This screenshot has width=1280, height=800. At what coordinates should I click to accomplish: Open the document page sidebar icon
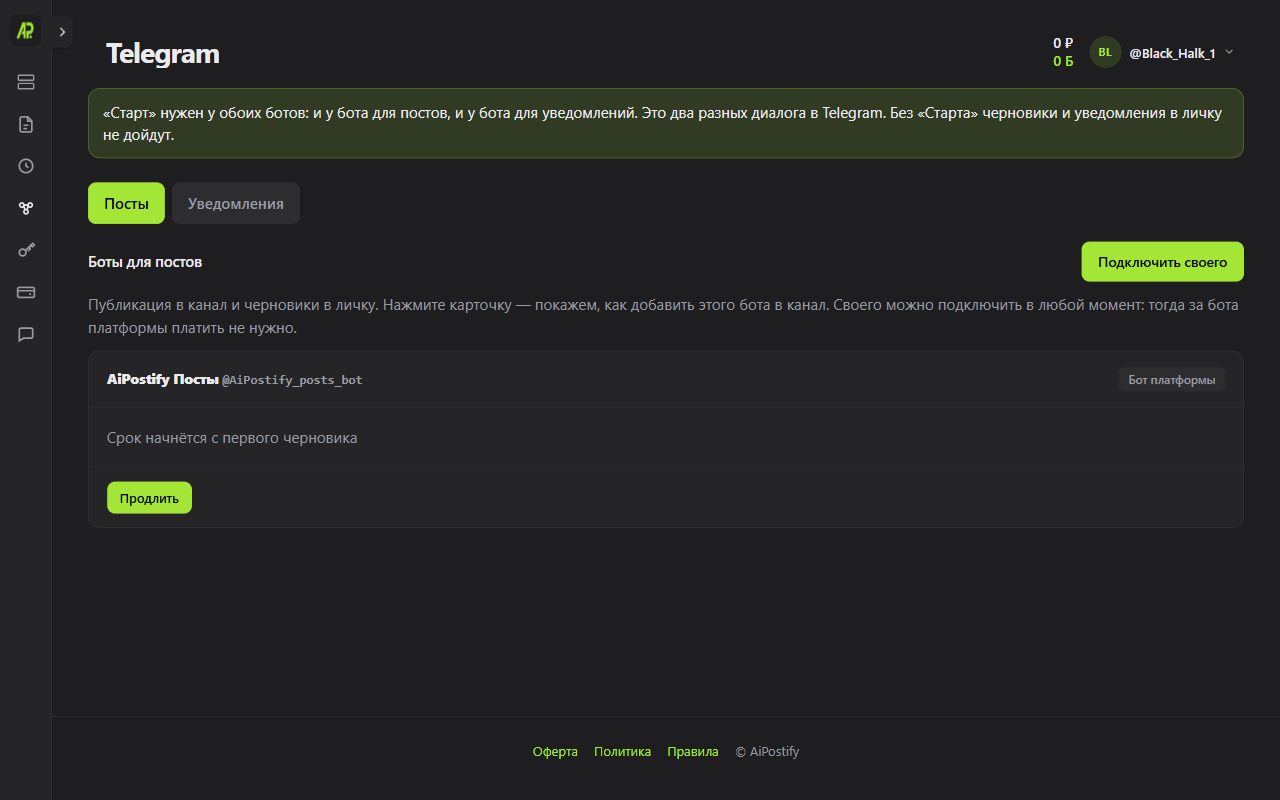coord(26,124)
